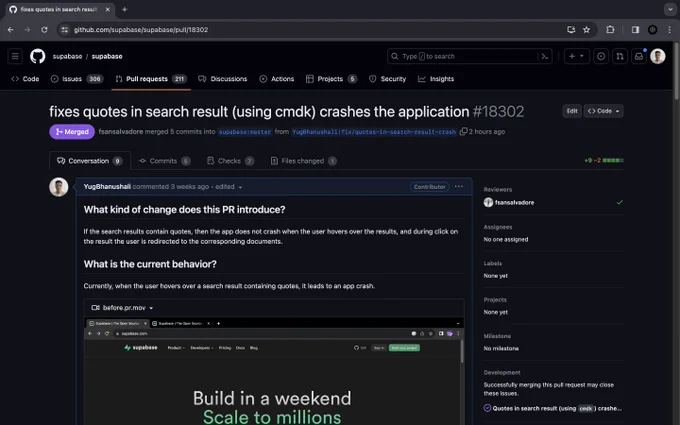
Task: Open the command palette icon in search
Action: pos(545,56)
